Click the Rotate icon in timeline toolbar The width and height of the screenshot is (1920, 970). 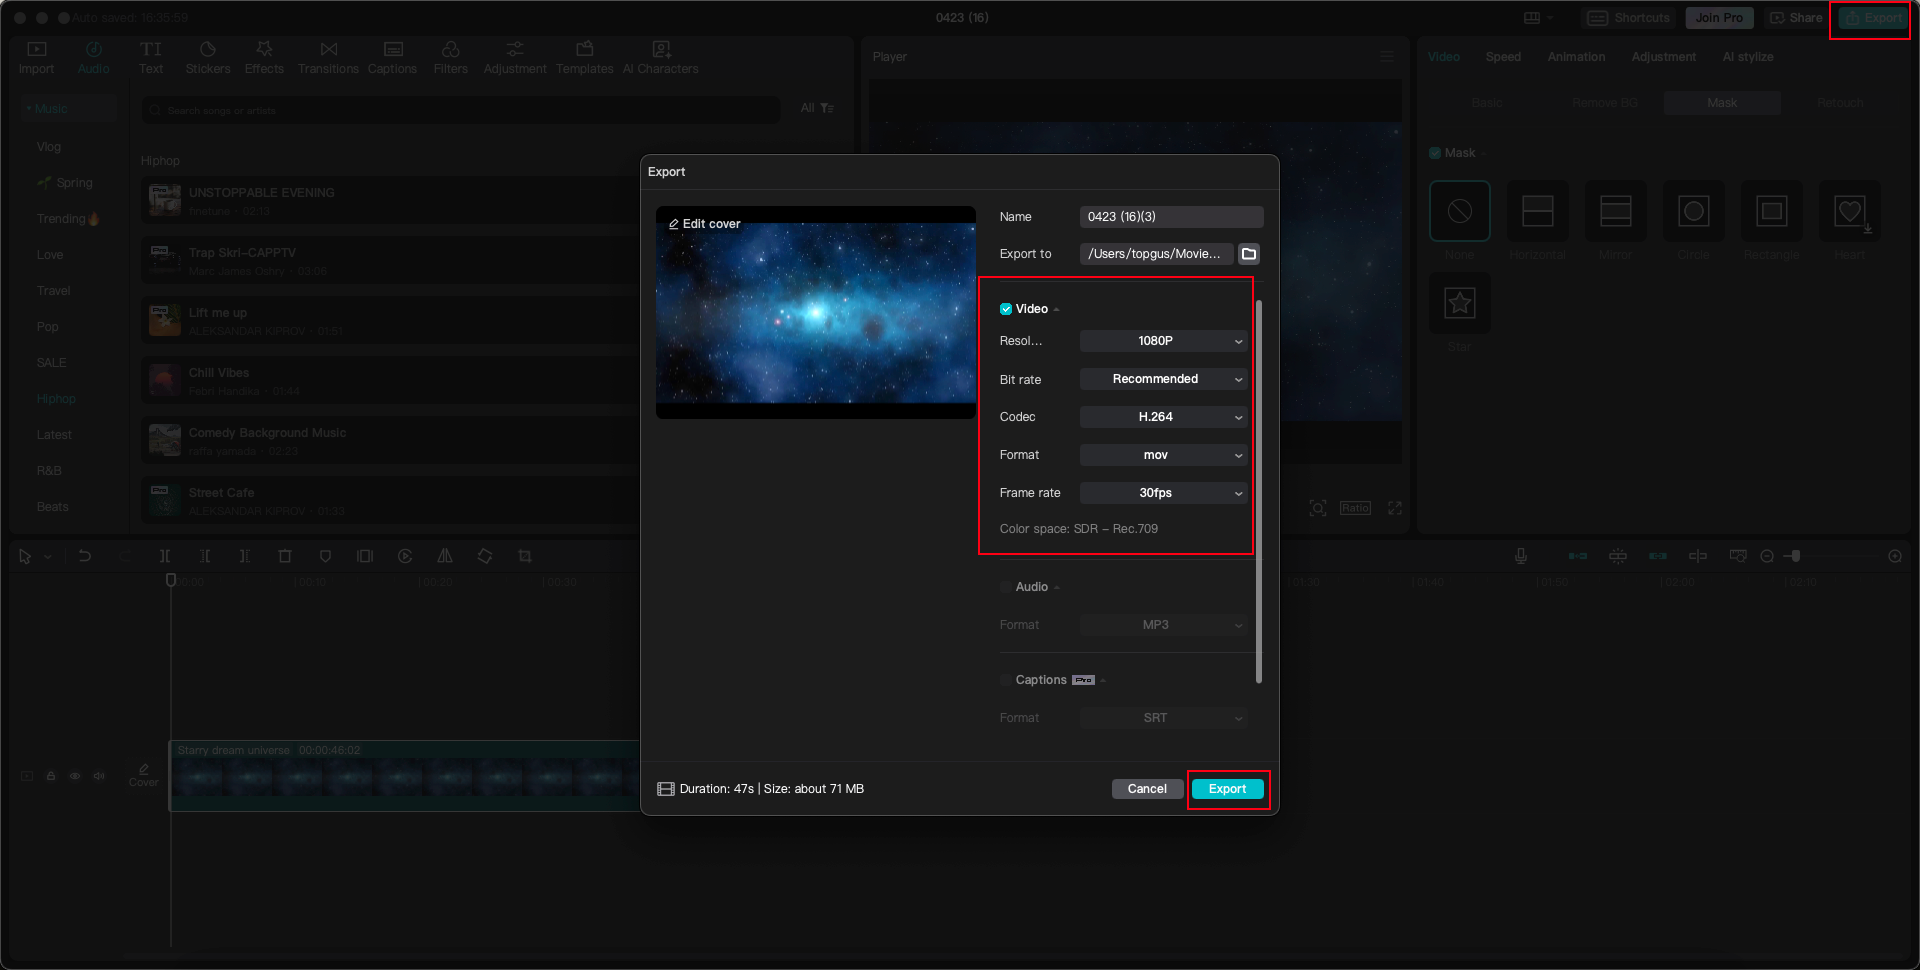pos(485,556)
